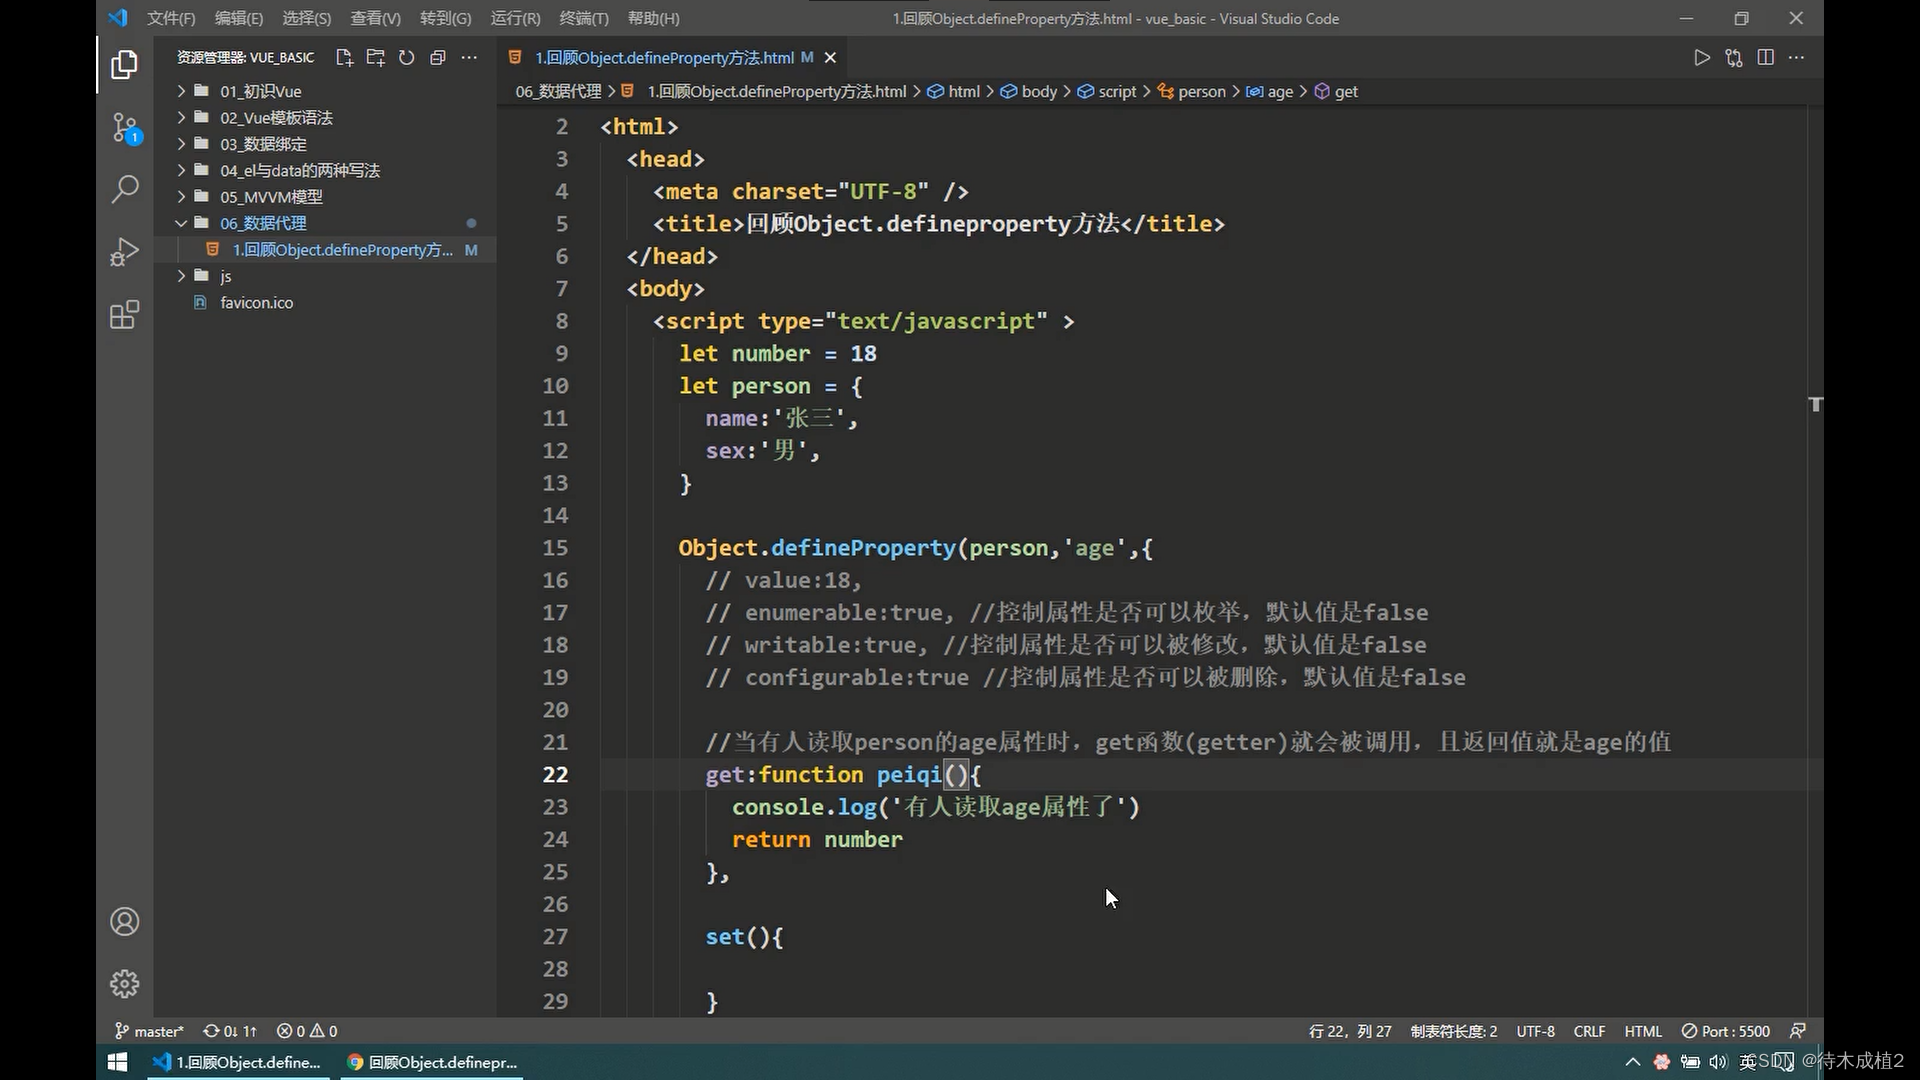Click the peiqi function name in code
The width and height of the screenshot is (1920, 1080).
(x=909, y=775)
